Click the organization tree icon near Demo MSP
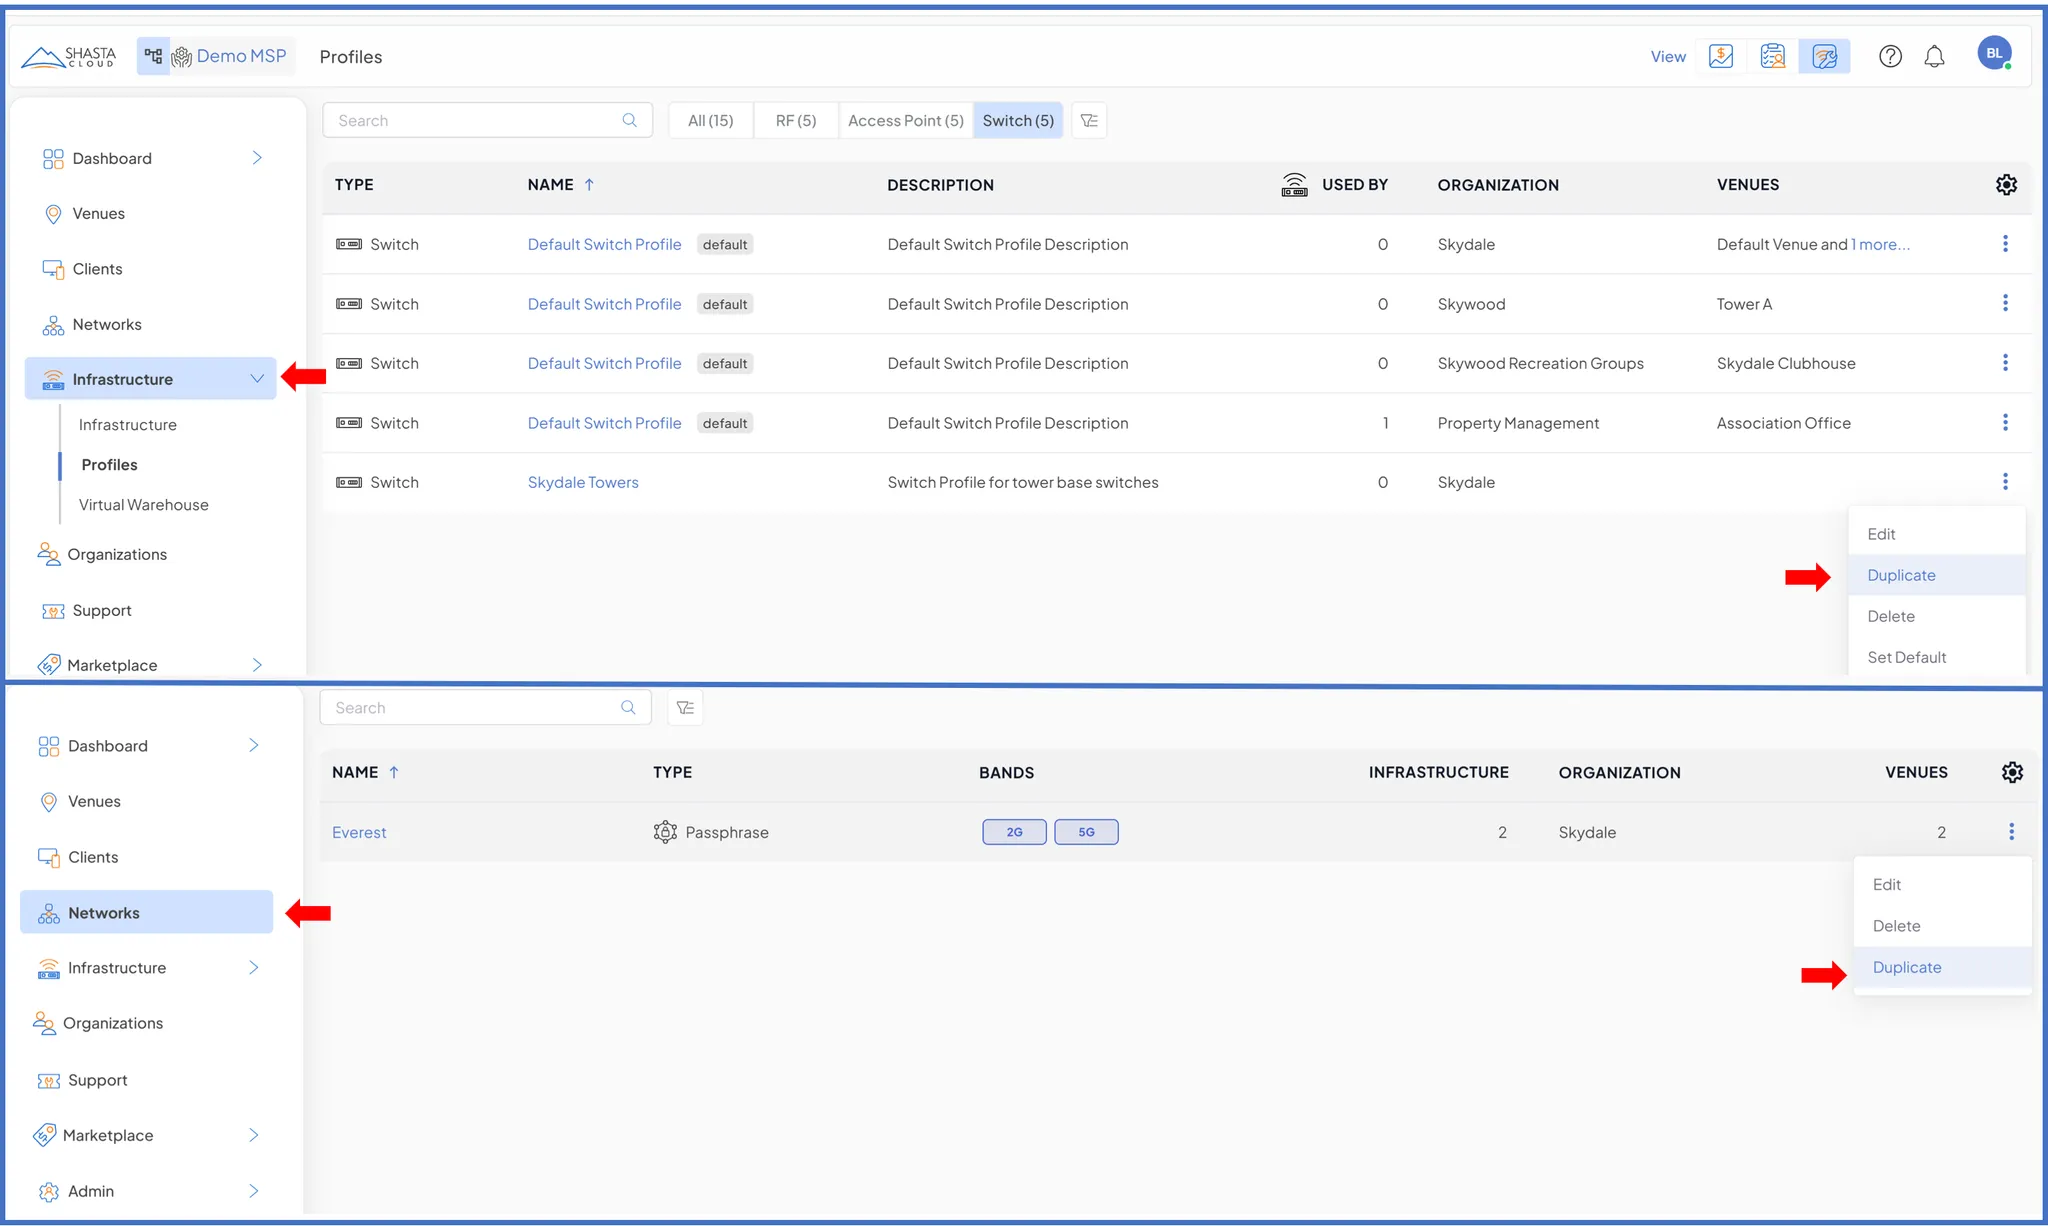Screen dimensions: 2048x1226 click(x=153, y=56)
